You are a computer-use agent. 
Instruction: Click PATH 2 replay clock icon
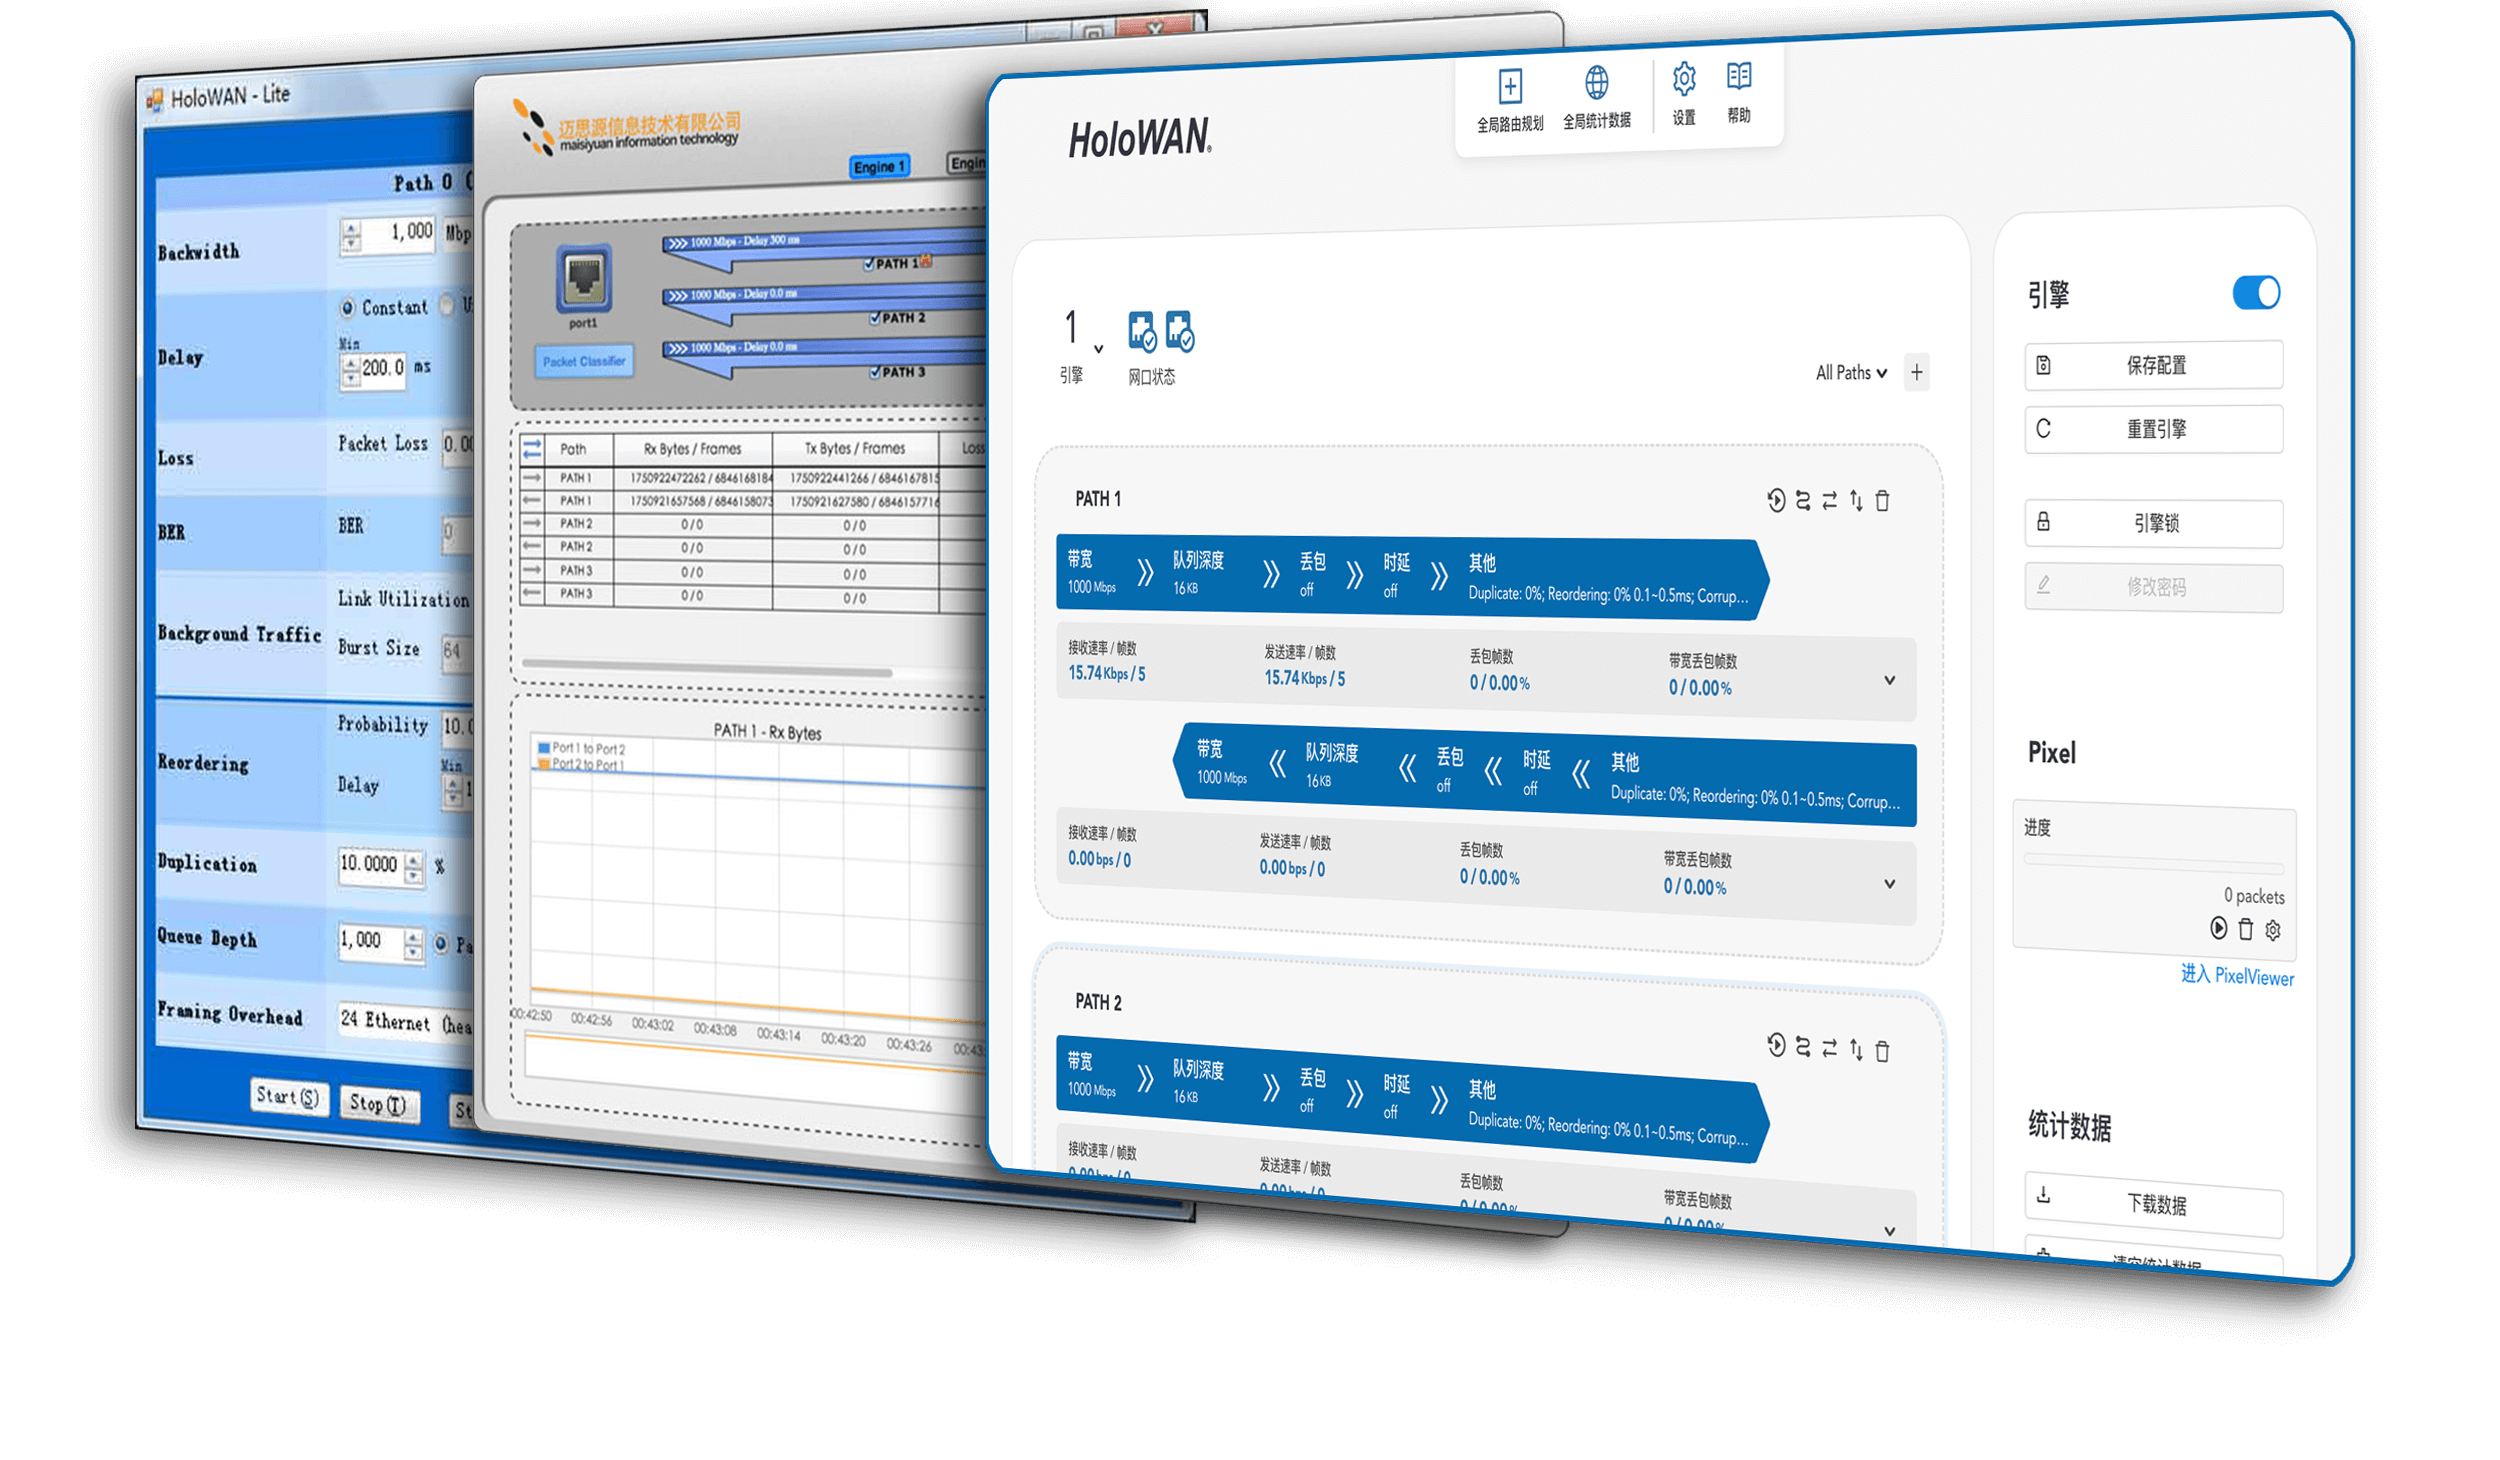pyautogui.click(x=1775, y=1046)
